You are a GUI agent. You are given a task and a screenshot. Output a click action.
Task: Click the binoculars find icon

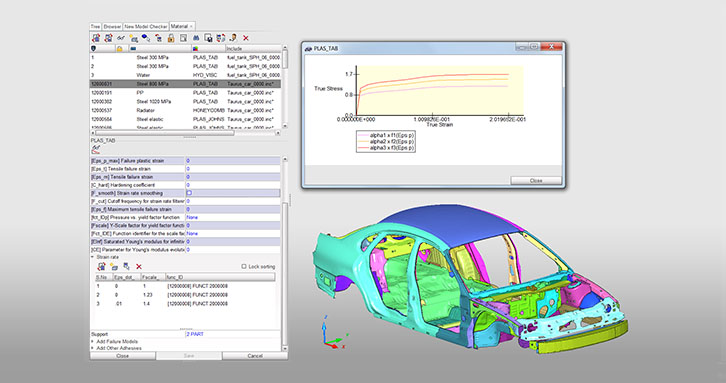point(196,38)
